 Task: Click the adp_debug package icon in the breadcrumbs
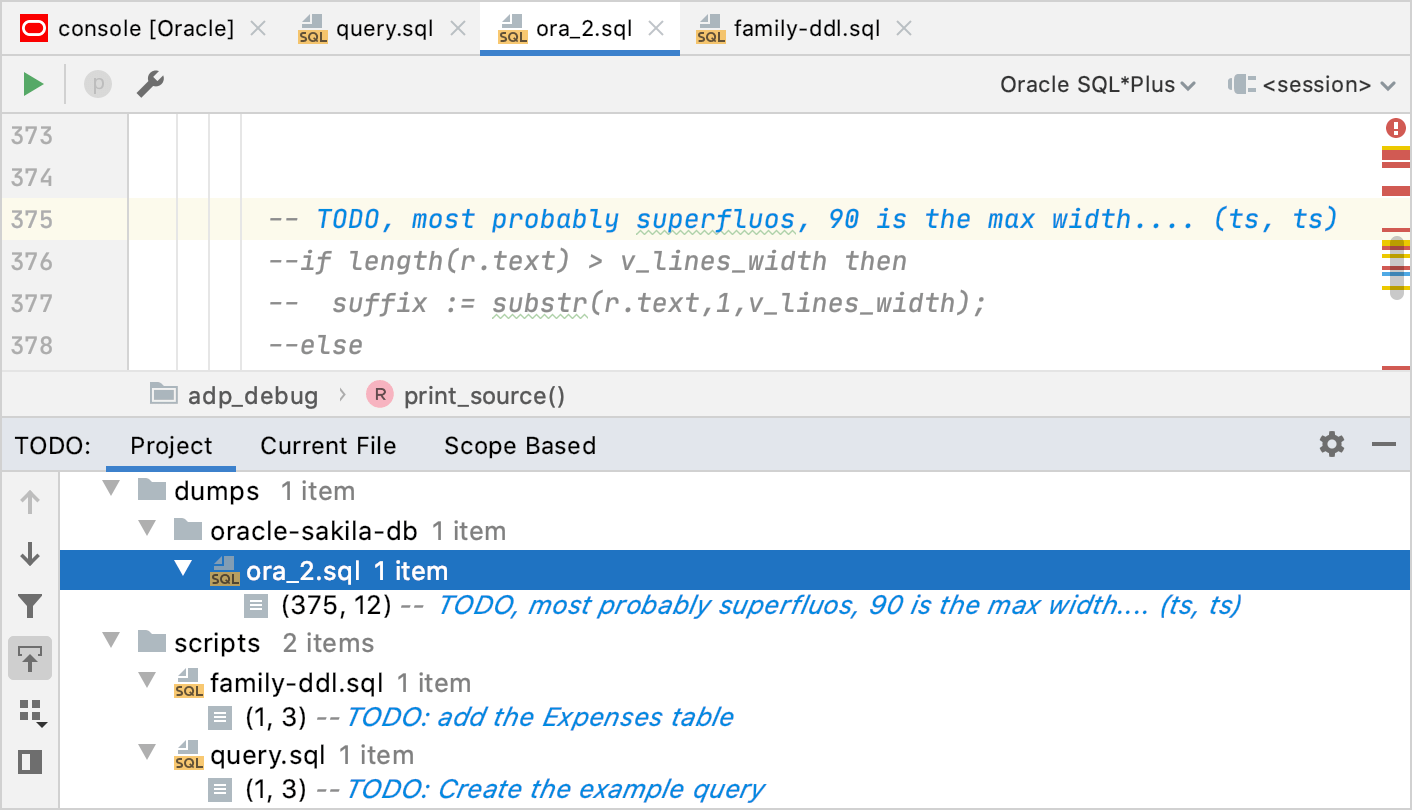click(164, 394)
